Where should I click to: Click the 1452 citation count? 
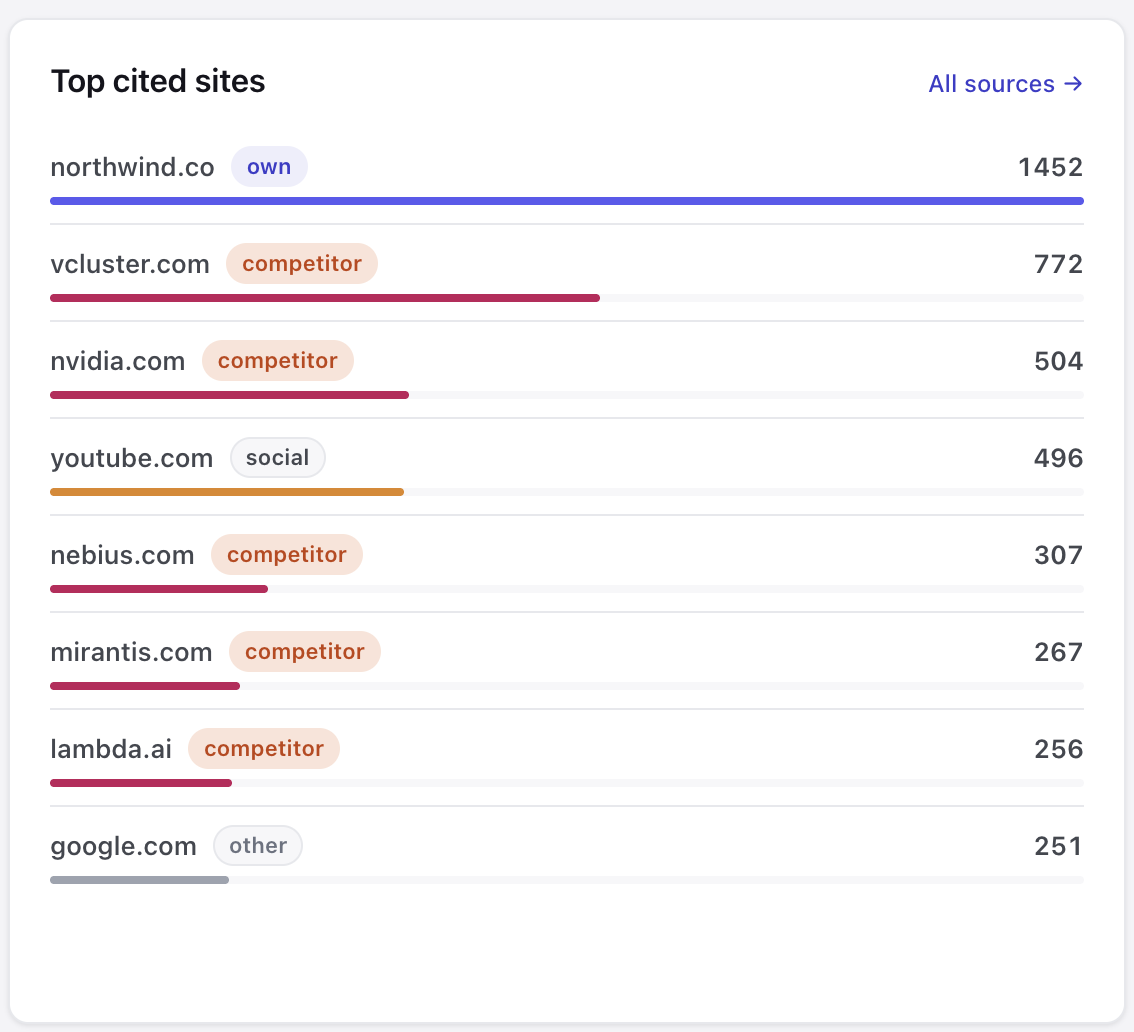click(1050, 168)
